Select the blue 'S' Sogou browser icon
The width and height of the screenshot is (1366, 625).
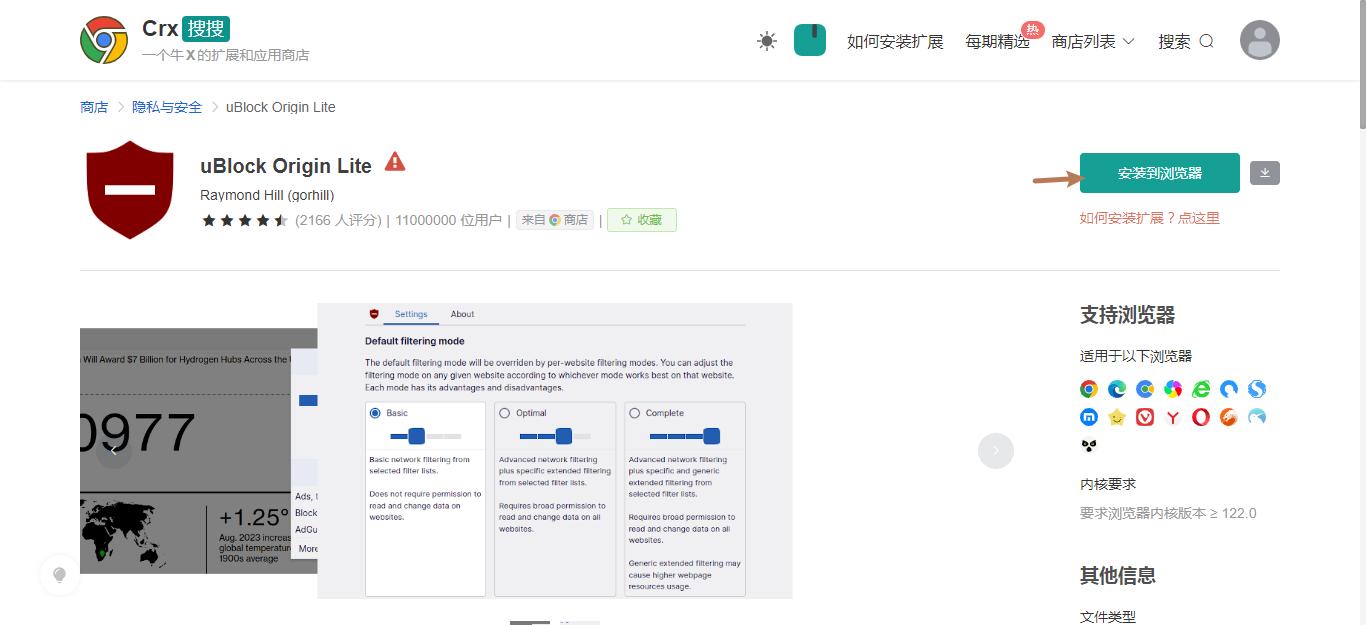(1257, 389)
